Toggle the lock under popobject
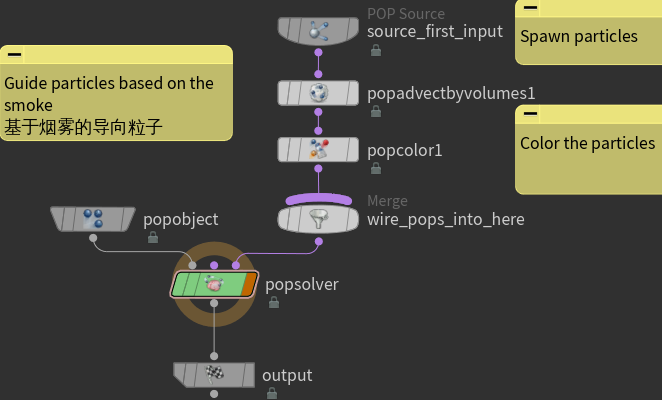 click(x=152, y=238)
